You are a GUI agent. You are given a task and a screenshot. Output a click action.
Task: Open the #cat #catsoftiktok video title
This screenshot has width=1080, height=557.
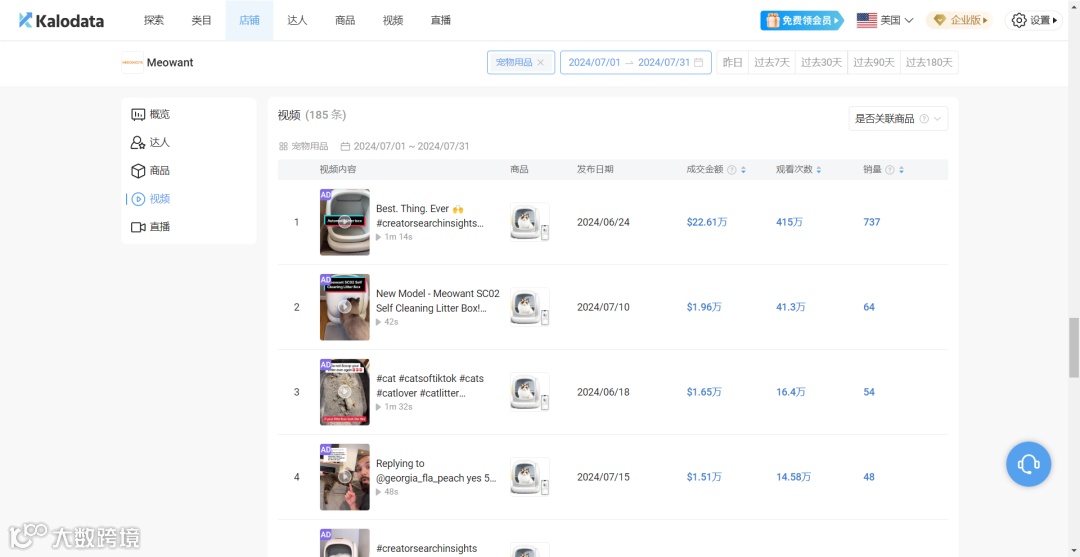[x=430, y=386]
